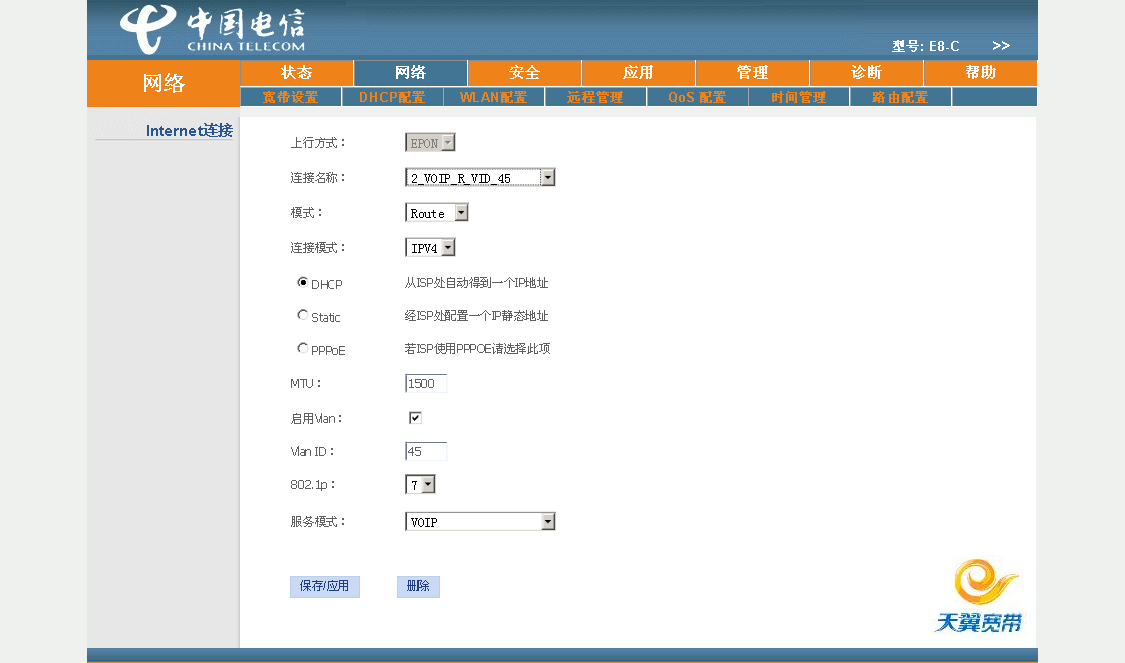The height and width of the screenshot is (663, 1125).
Task: Switch to the 状态 tab
Action: tap(297, 72)
